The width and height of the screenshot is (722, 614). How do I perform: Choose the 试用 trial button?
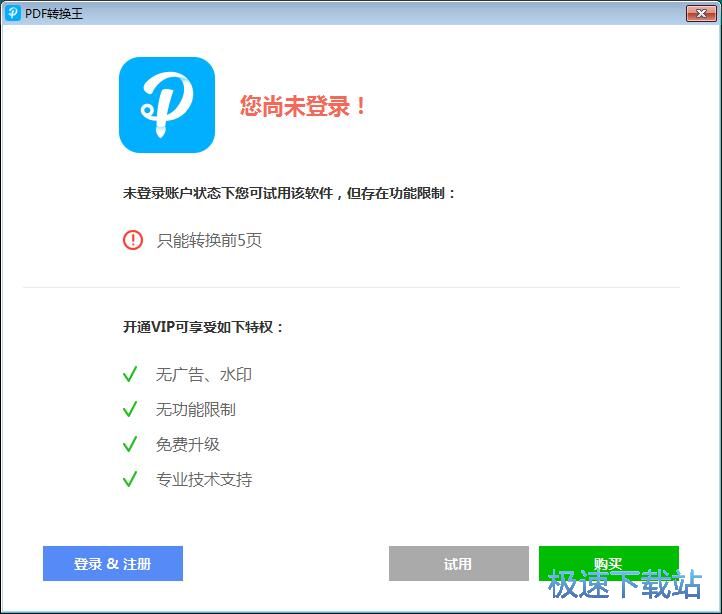tap(459, 563)
